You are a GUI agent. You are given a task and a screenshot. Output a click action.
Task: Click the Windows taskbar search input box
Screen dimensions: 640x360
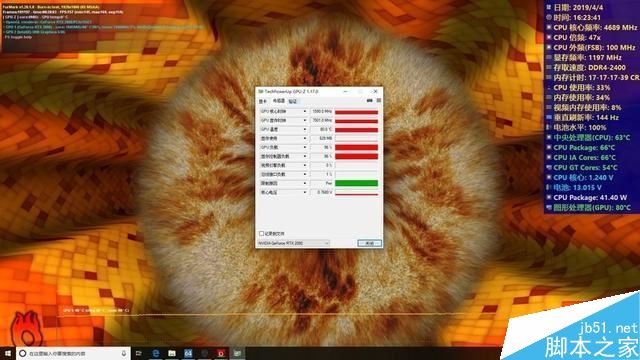pyautogui.click(x=73, y=353)
